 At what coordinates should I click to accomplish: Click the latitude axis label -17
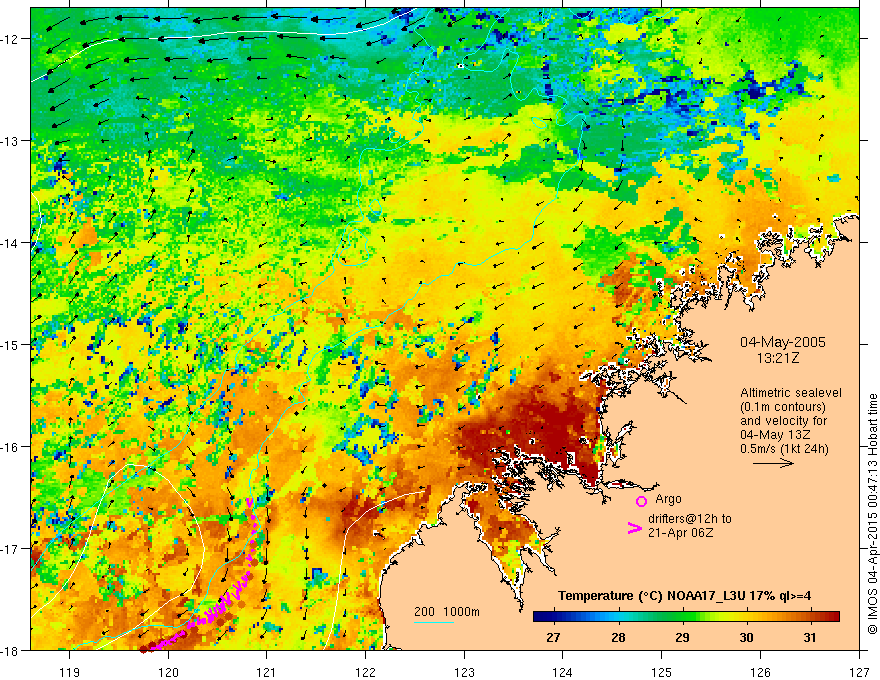pyautogui.click(x=11, y=549)
